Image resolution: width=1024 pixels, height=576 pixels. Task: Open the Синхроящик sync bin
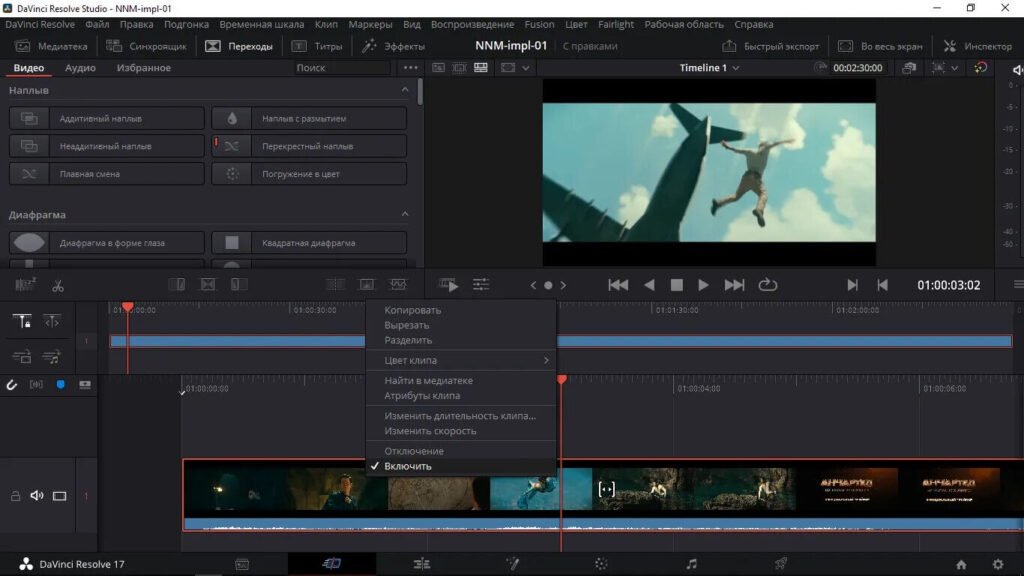pos(146,46)
